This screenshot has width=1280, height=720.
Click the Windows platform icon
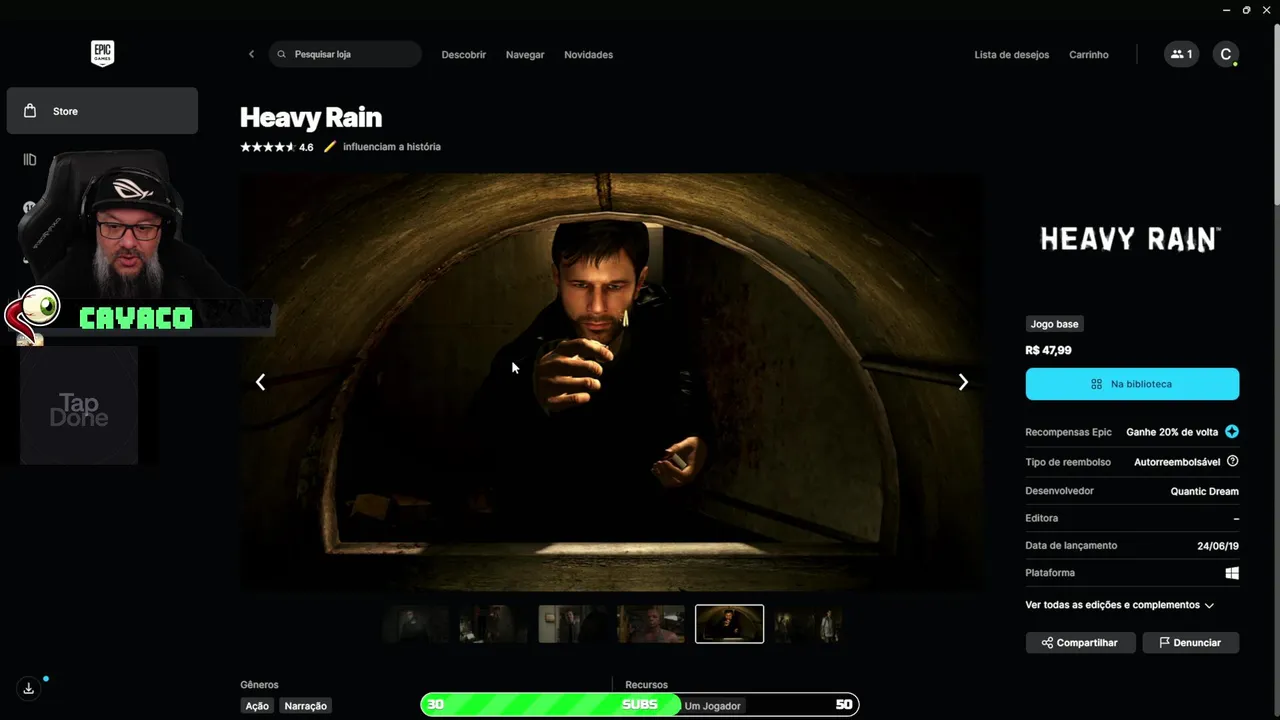[1232, 573]
